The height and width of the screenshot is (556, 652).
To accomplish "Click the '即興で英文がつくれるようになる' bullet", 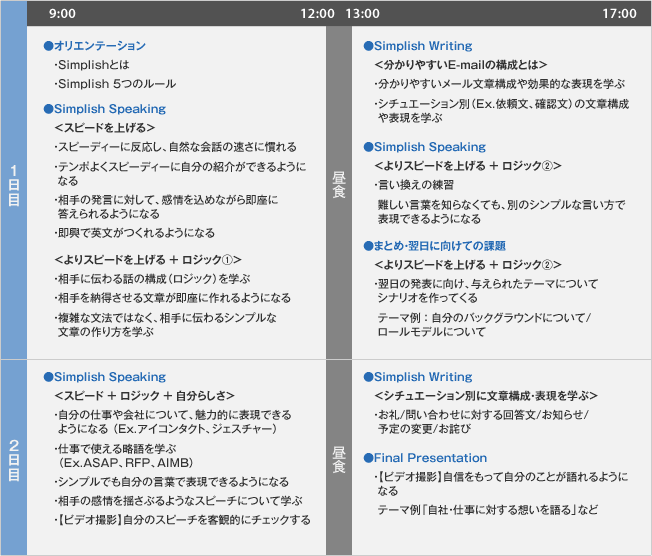I will coord(134,232).
